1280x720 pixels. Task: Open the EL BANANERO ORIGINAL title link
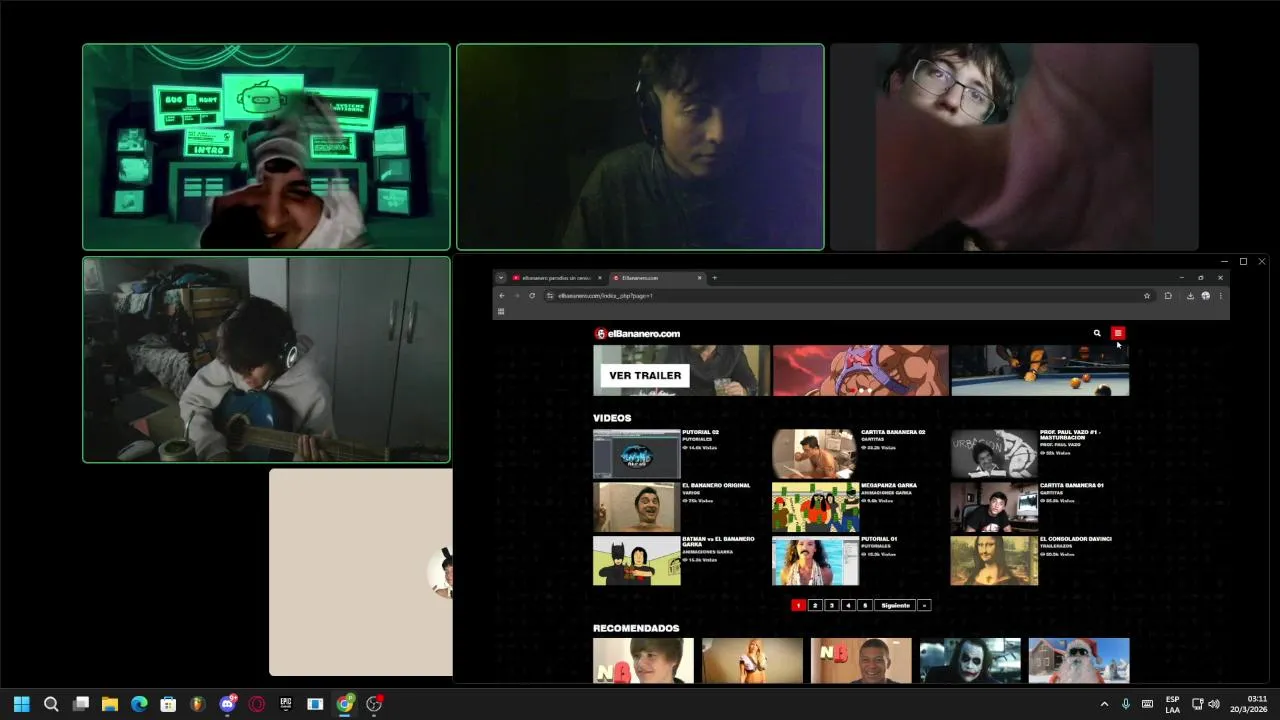[716, 485]
